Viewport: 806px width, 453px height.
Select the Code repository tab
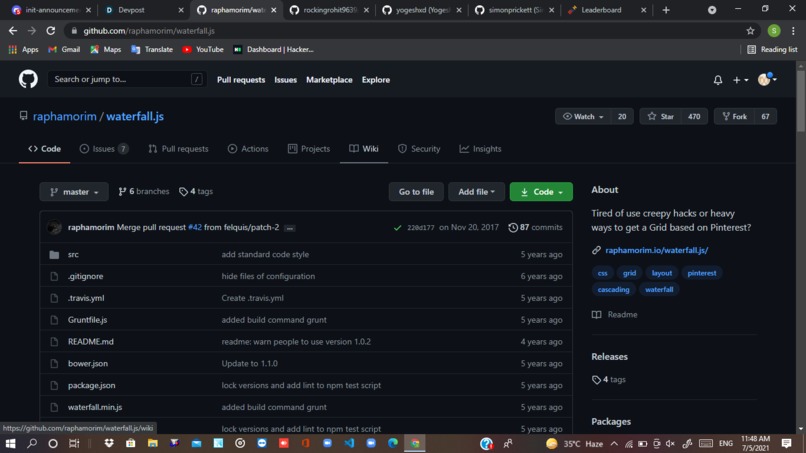[45, 149]
